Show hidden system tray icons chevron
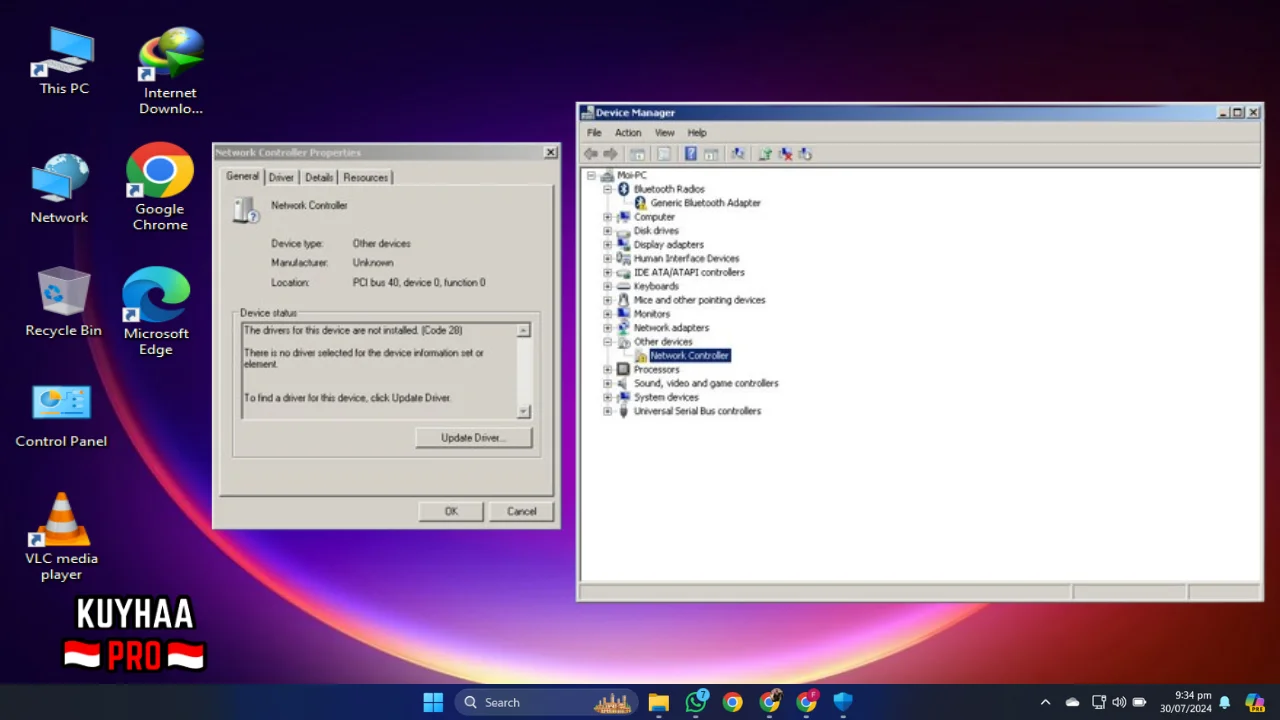This screenshot has width=1280, height=720. (x=1045, y=702)
